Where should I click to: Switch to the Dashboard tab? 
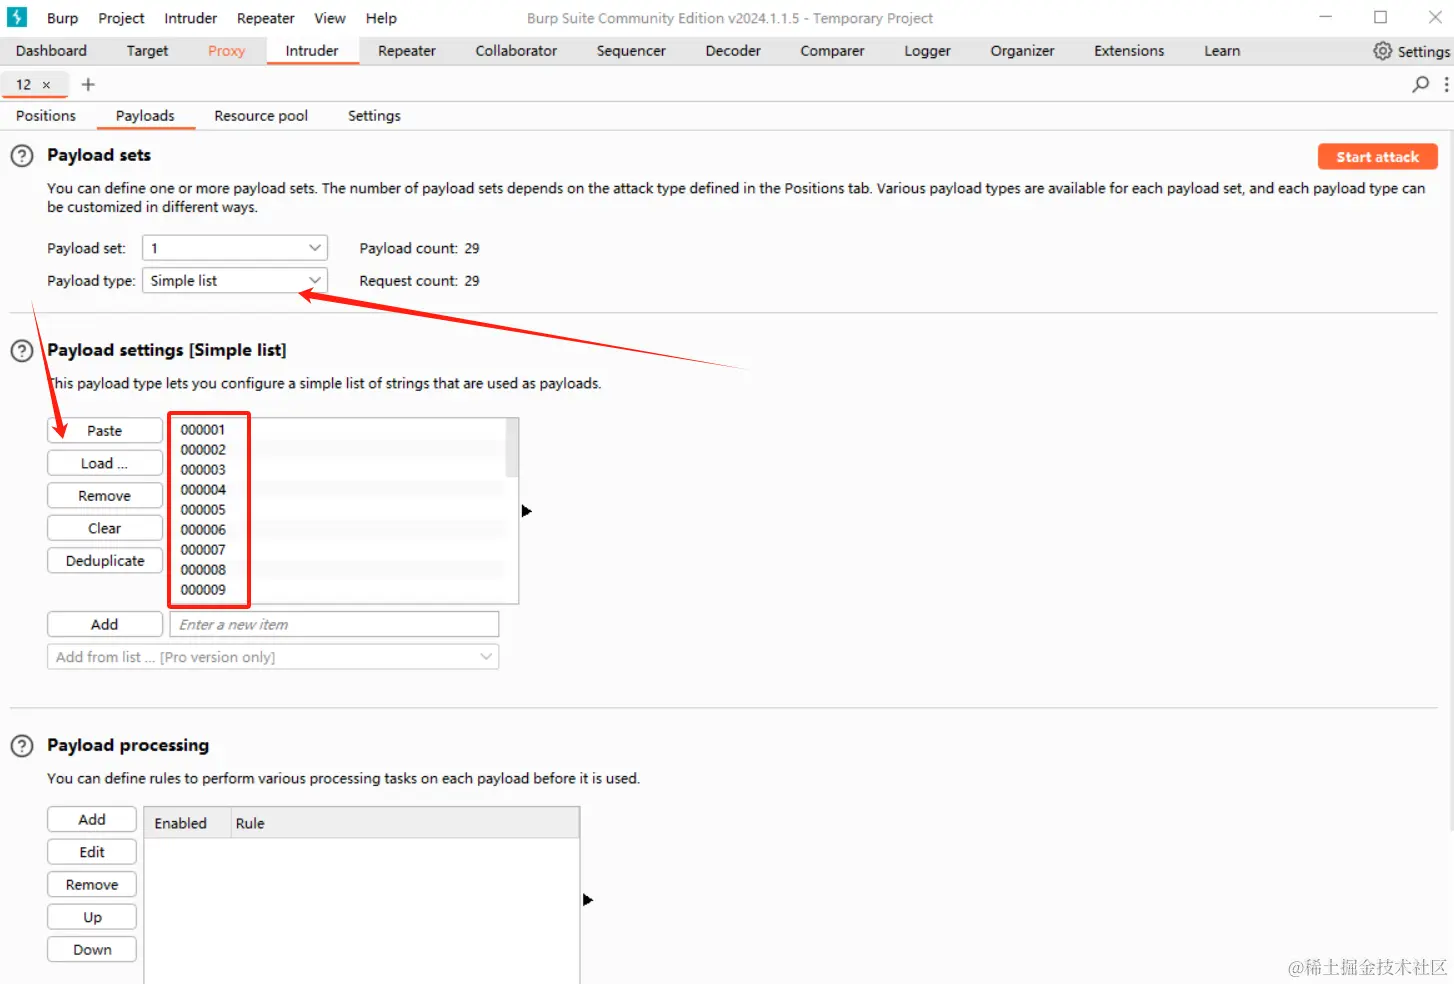click(51, 51)
